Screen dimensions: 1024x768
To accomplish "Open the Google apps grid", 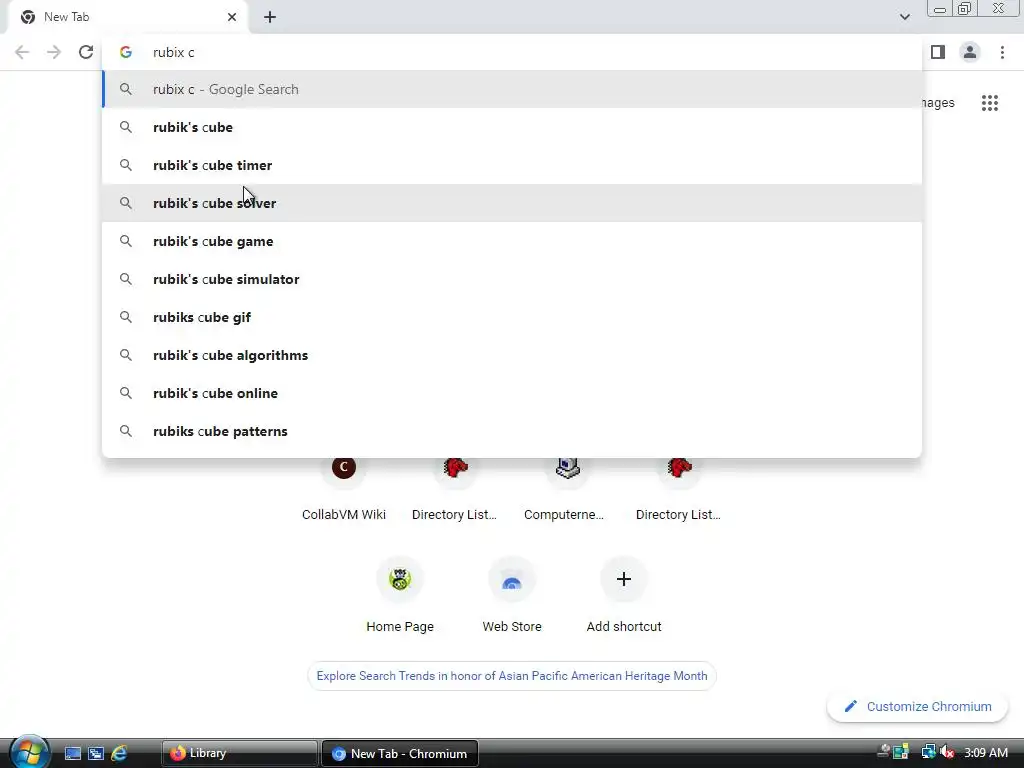I will pyautogui.click(x=990, y=103).
